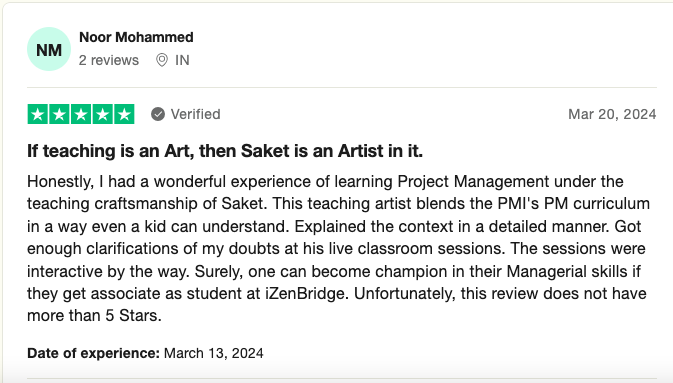
Task: Click the location pin icon
Action: pos(162,60)
